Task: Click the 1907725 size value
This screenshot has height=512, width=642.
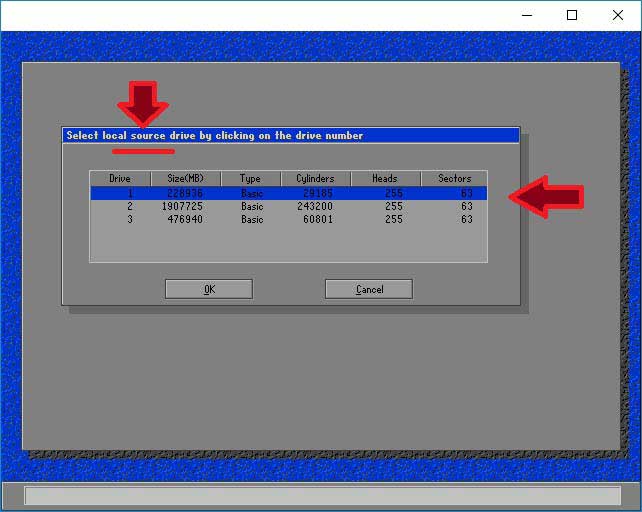Action: click(x=186, y=206)
